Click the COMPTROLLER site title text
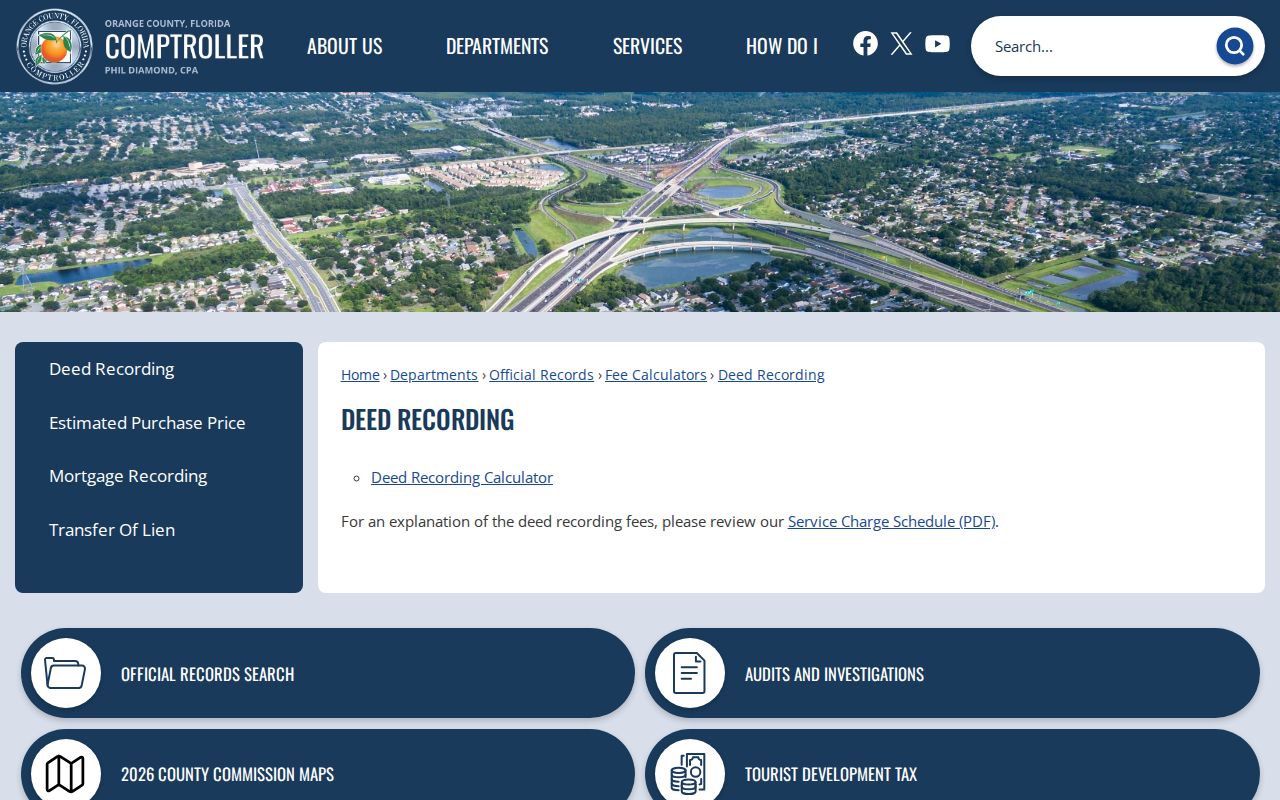Screen dimensions: 1280x800 [x=184, y=46]
